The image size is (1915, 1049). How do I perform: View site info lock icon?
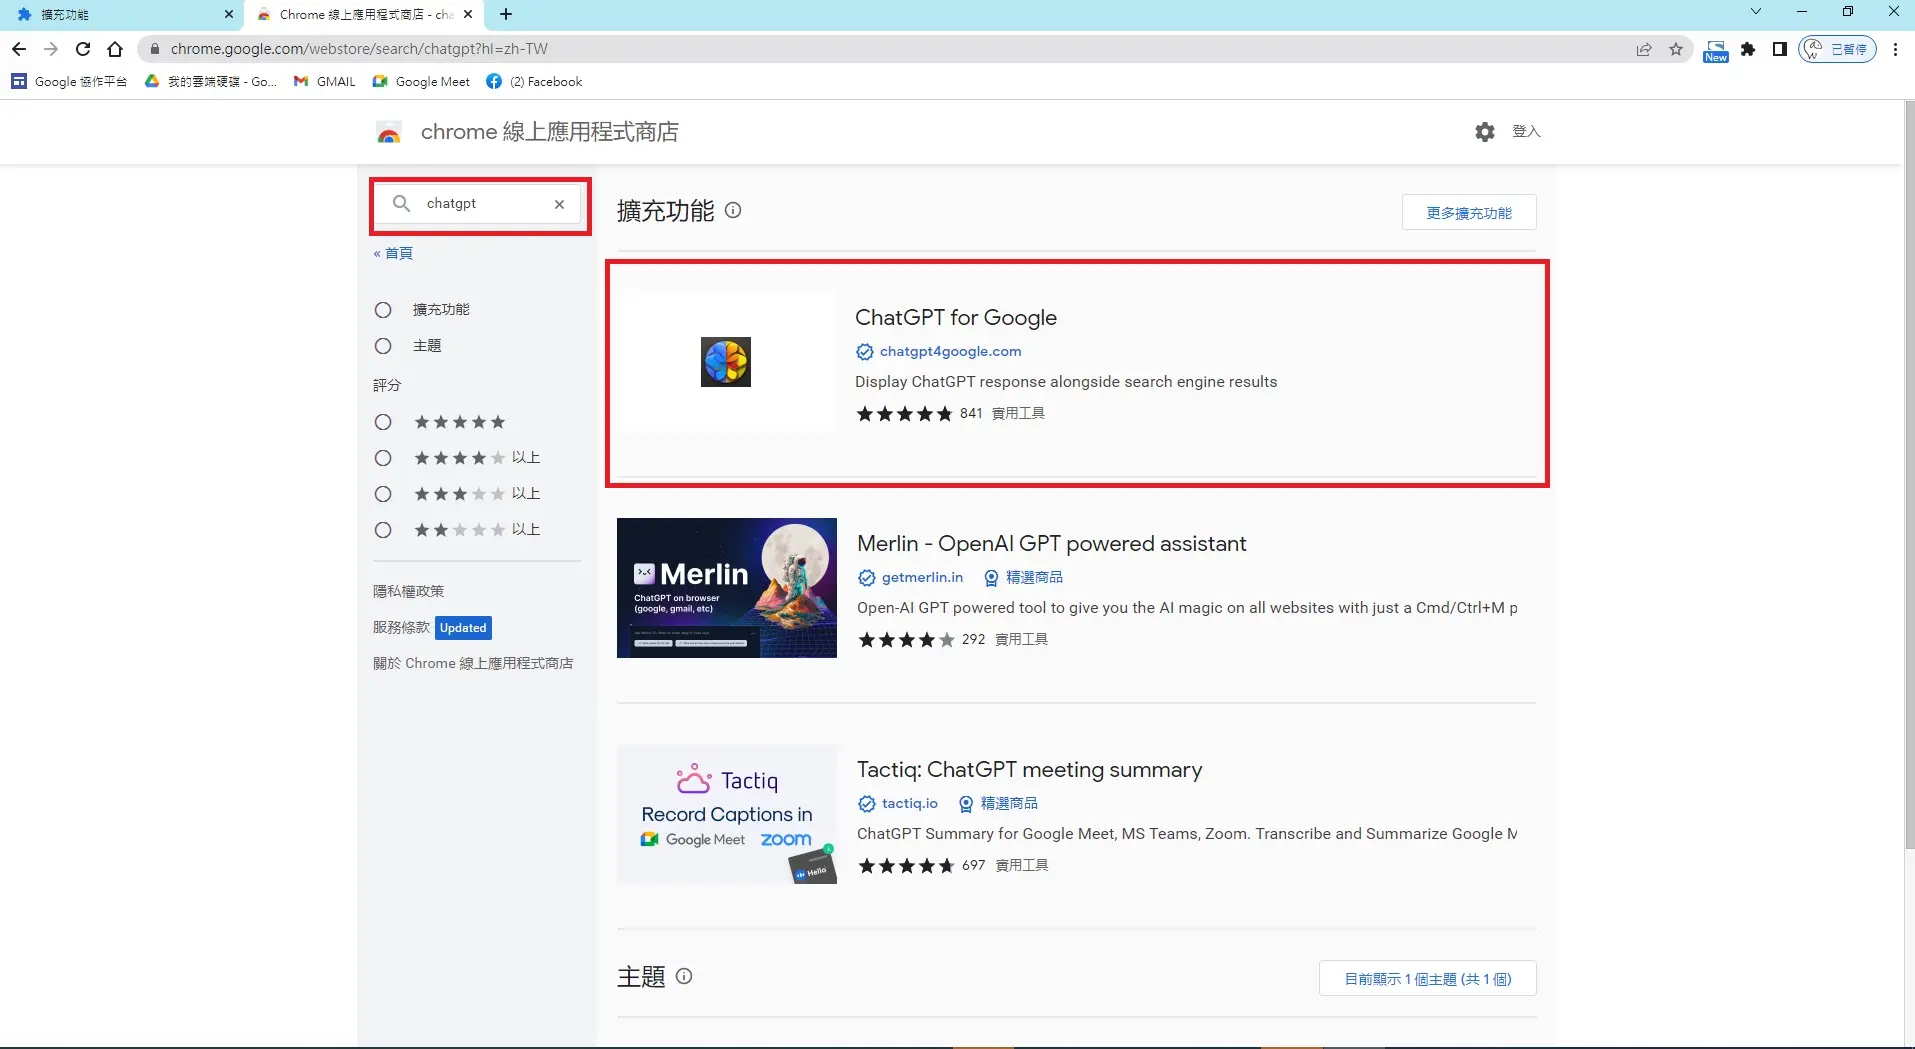click(x=154, y=49)
